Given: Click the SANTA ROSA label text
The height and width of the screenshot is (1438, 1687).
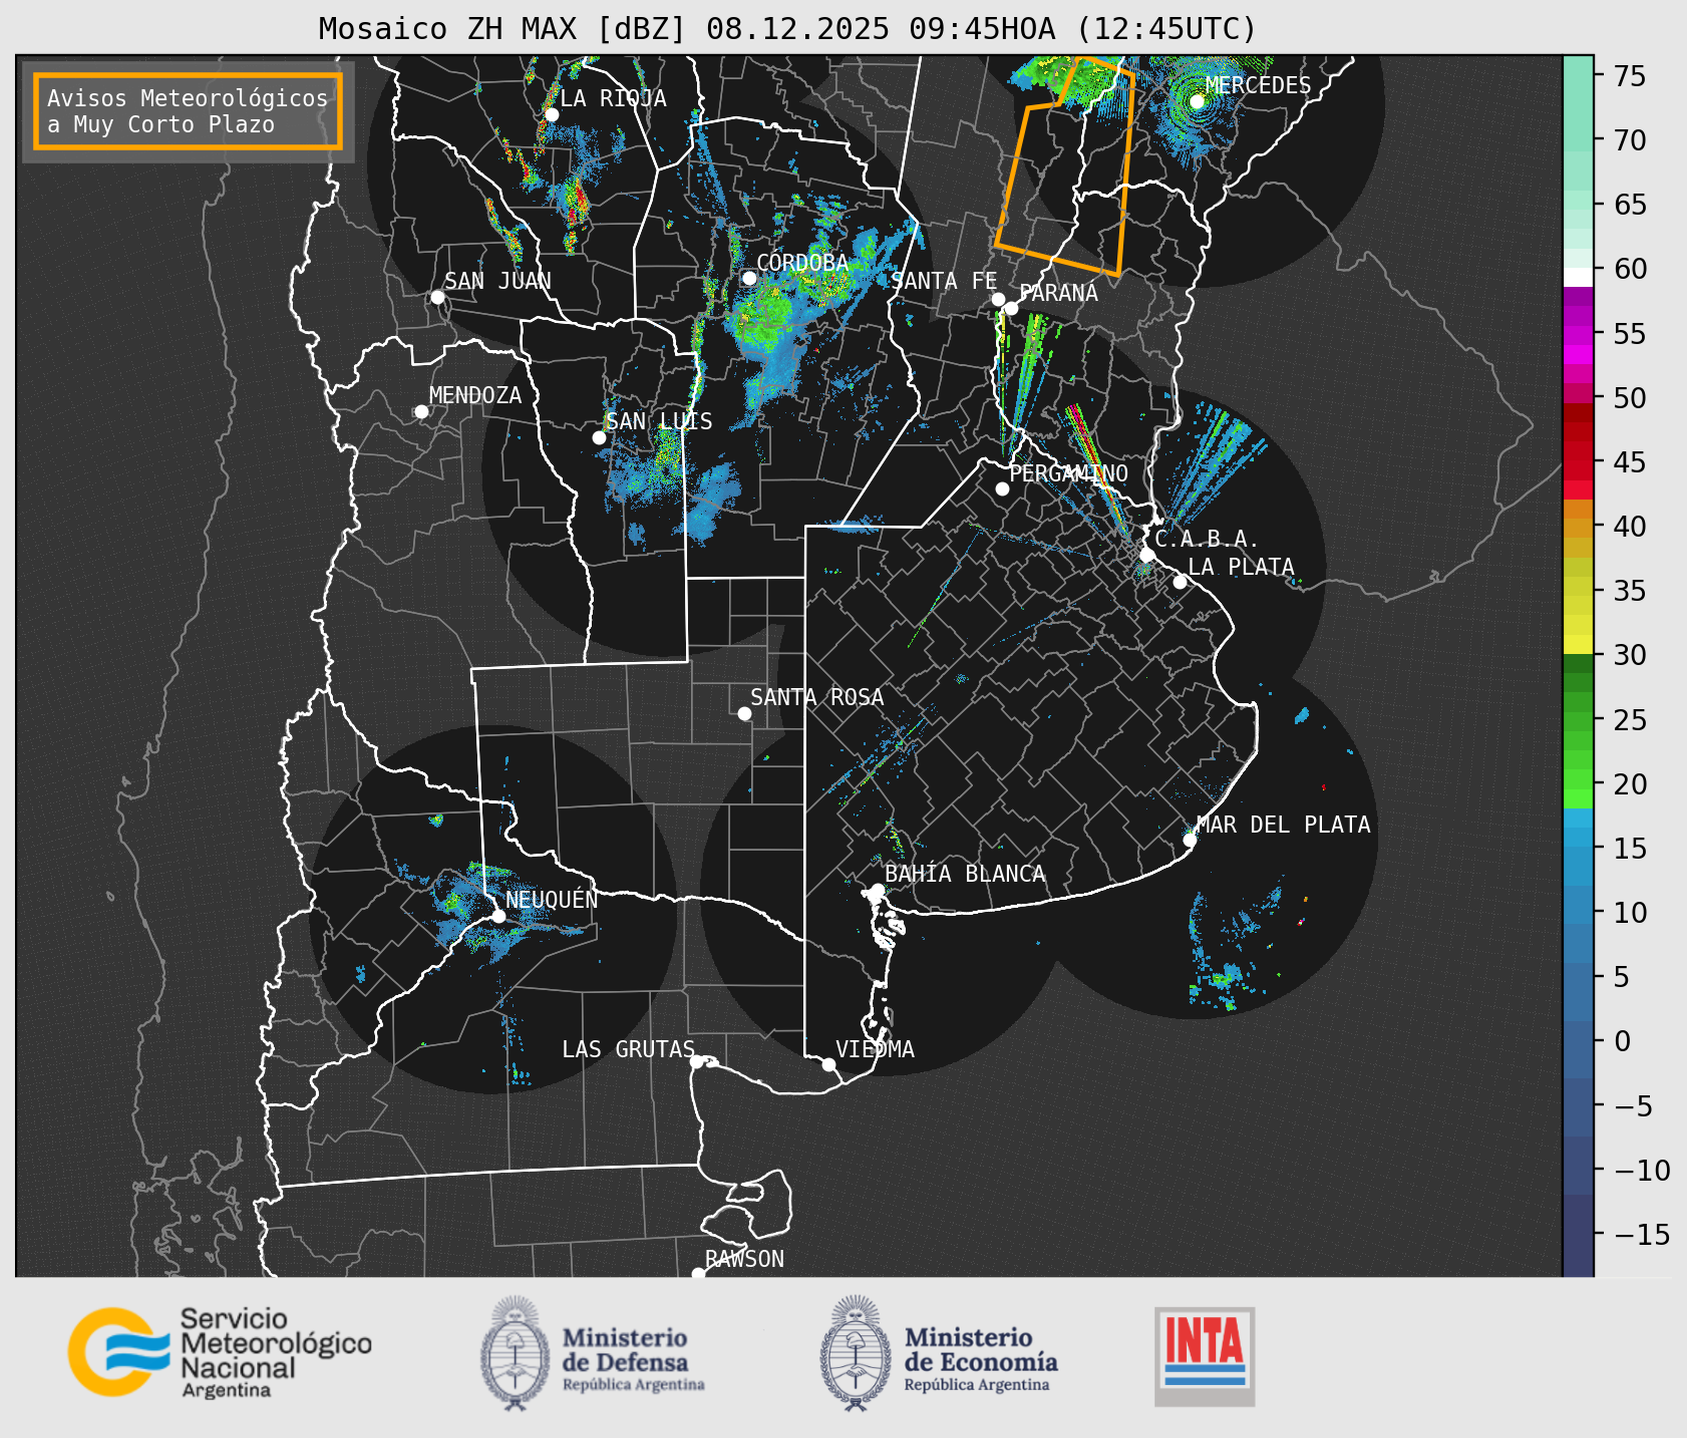Looking at the screenshot, I should pyautogui.click(x=817, y=697).
